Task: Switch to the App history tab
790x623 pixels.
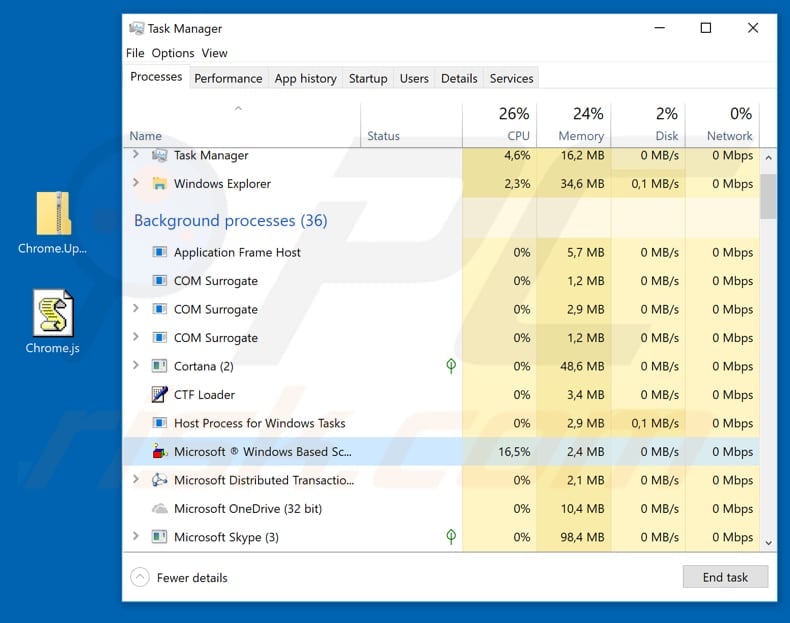Action: tap(305, 79)
